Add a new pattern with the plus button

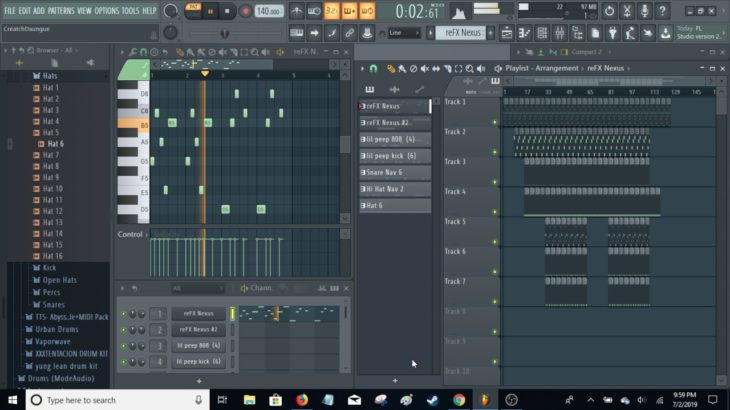click(x=490, y=33)
